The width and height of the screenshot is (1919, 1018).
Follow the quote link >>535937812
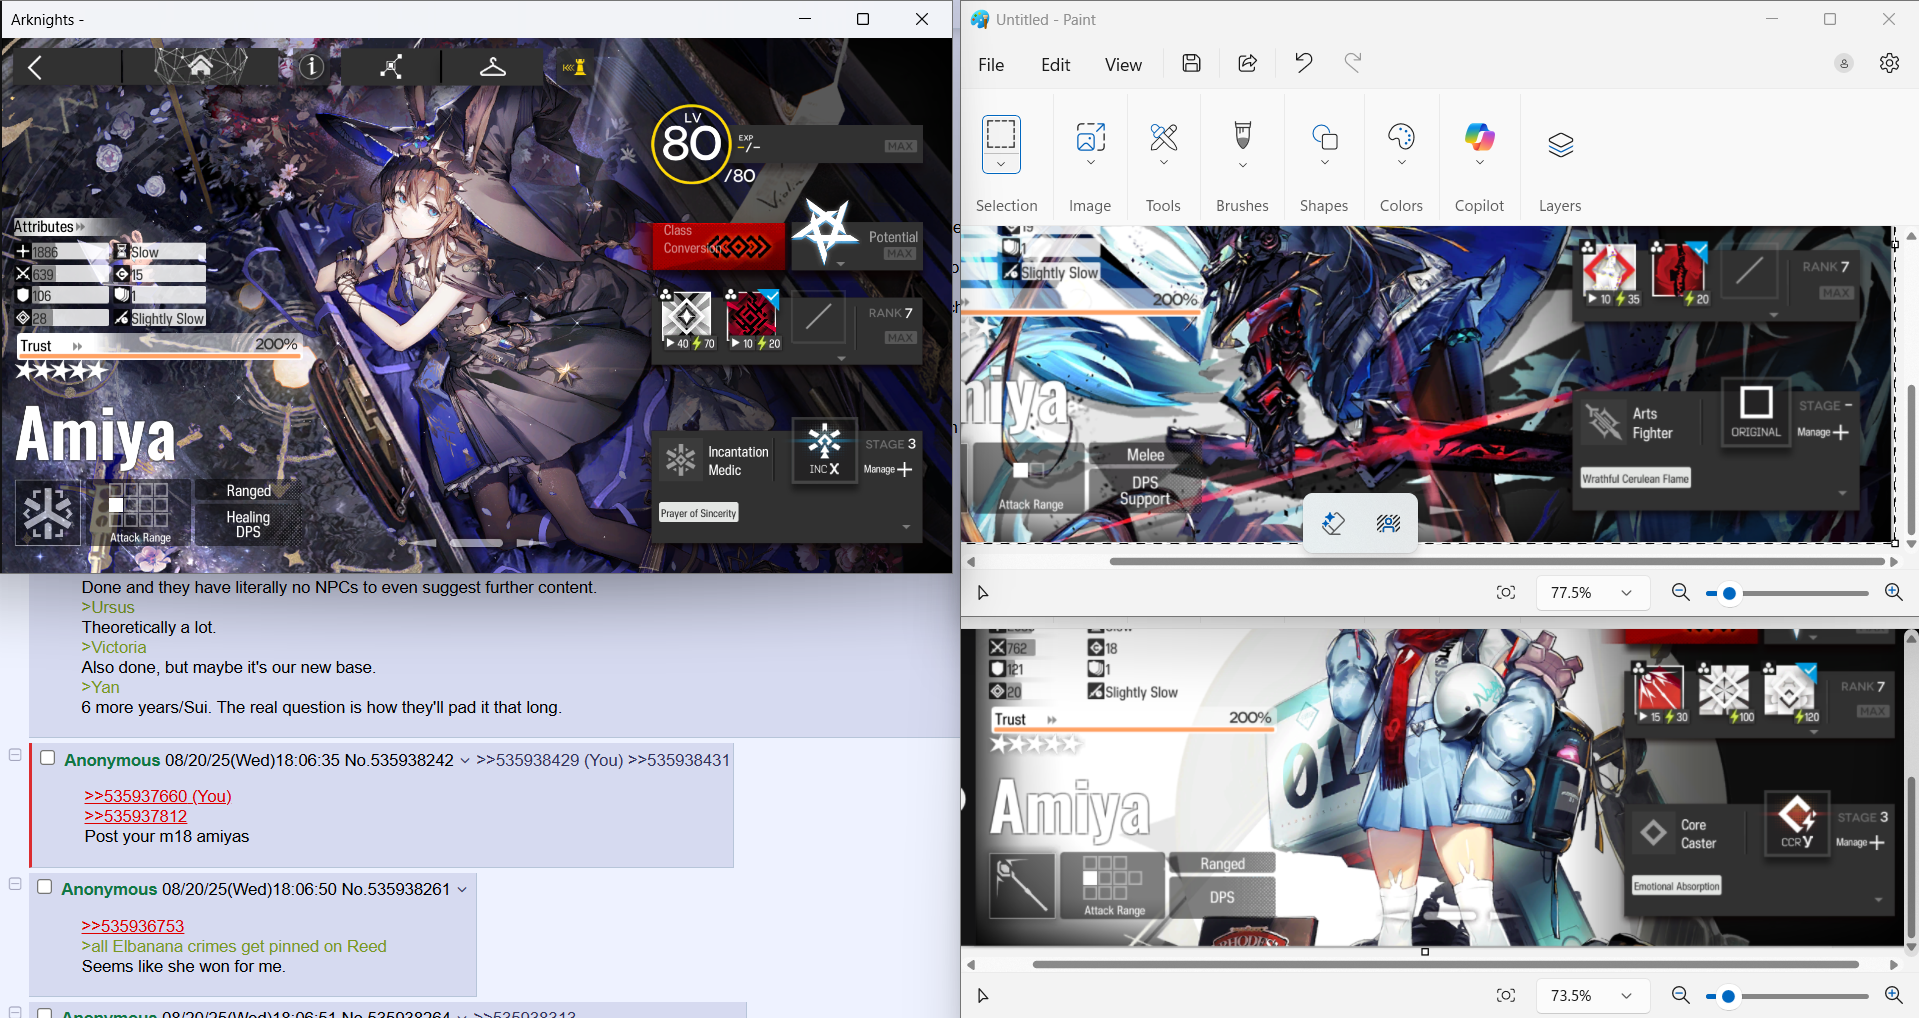pos(136,816)
